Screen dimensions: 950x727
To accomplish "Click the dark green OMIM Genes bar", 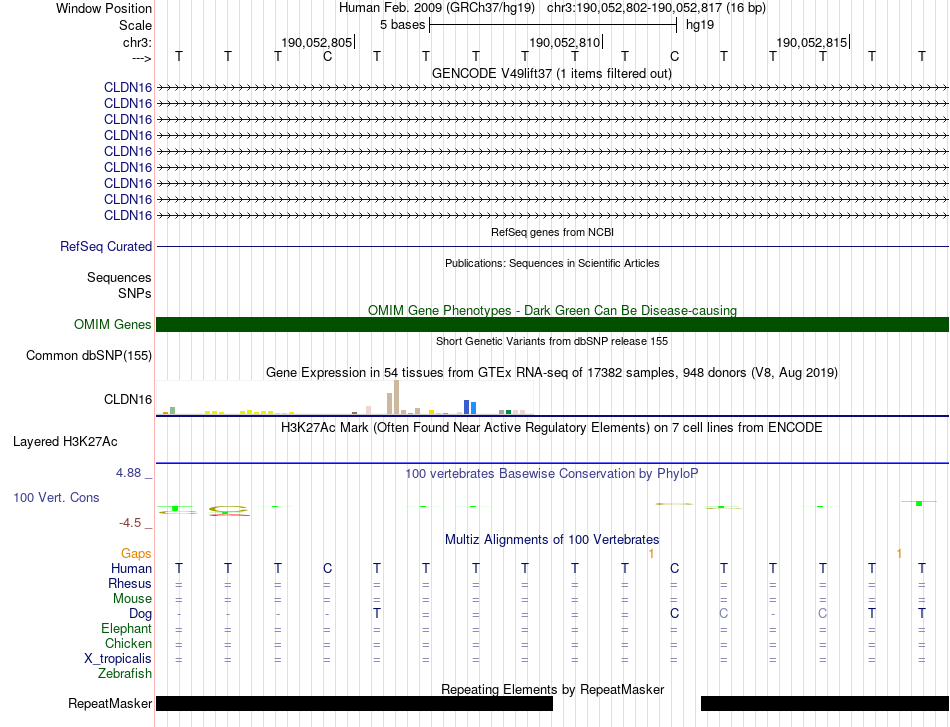I will (552, 324).
